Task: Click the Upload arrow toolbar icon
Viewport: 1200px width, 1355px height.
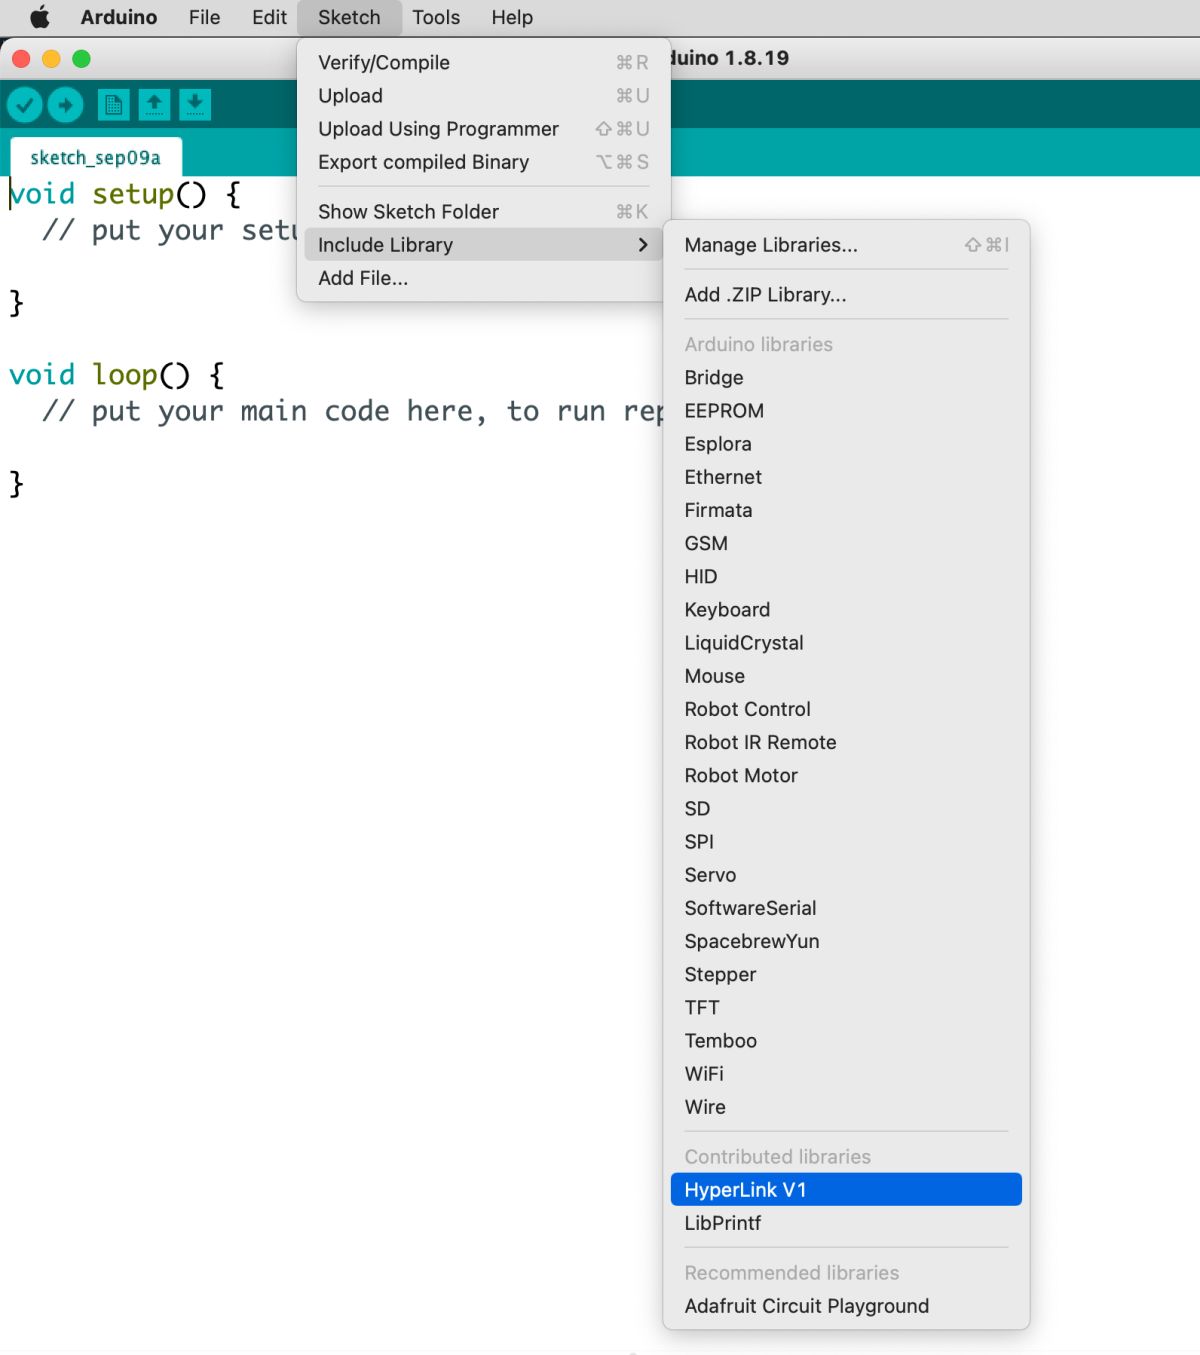Action: coord(66,104)
